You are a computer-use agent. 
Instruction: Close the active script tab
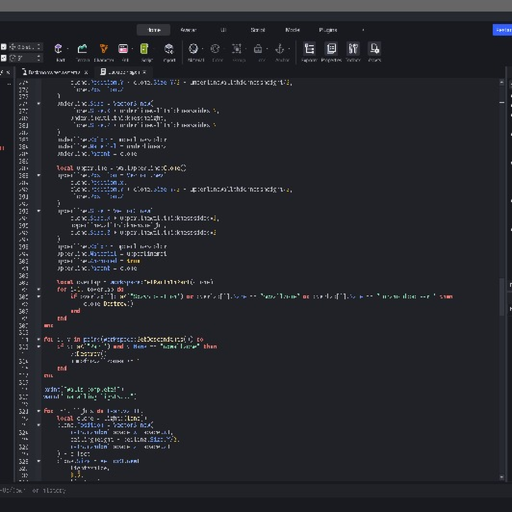pos(145,72)
